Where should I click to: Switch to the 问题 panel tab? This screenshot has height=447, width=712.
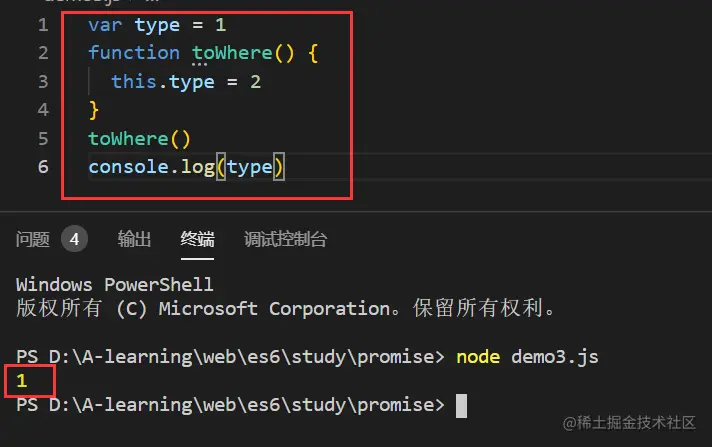pyautogui.click(x=33, y=239)
